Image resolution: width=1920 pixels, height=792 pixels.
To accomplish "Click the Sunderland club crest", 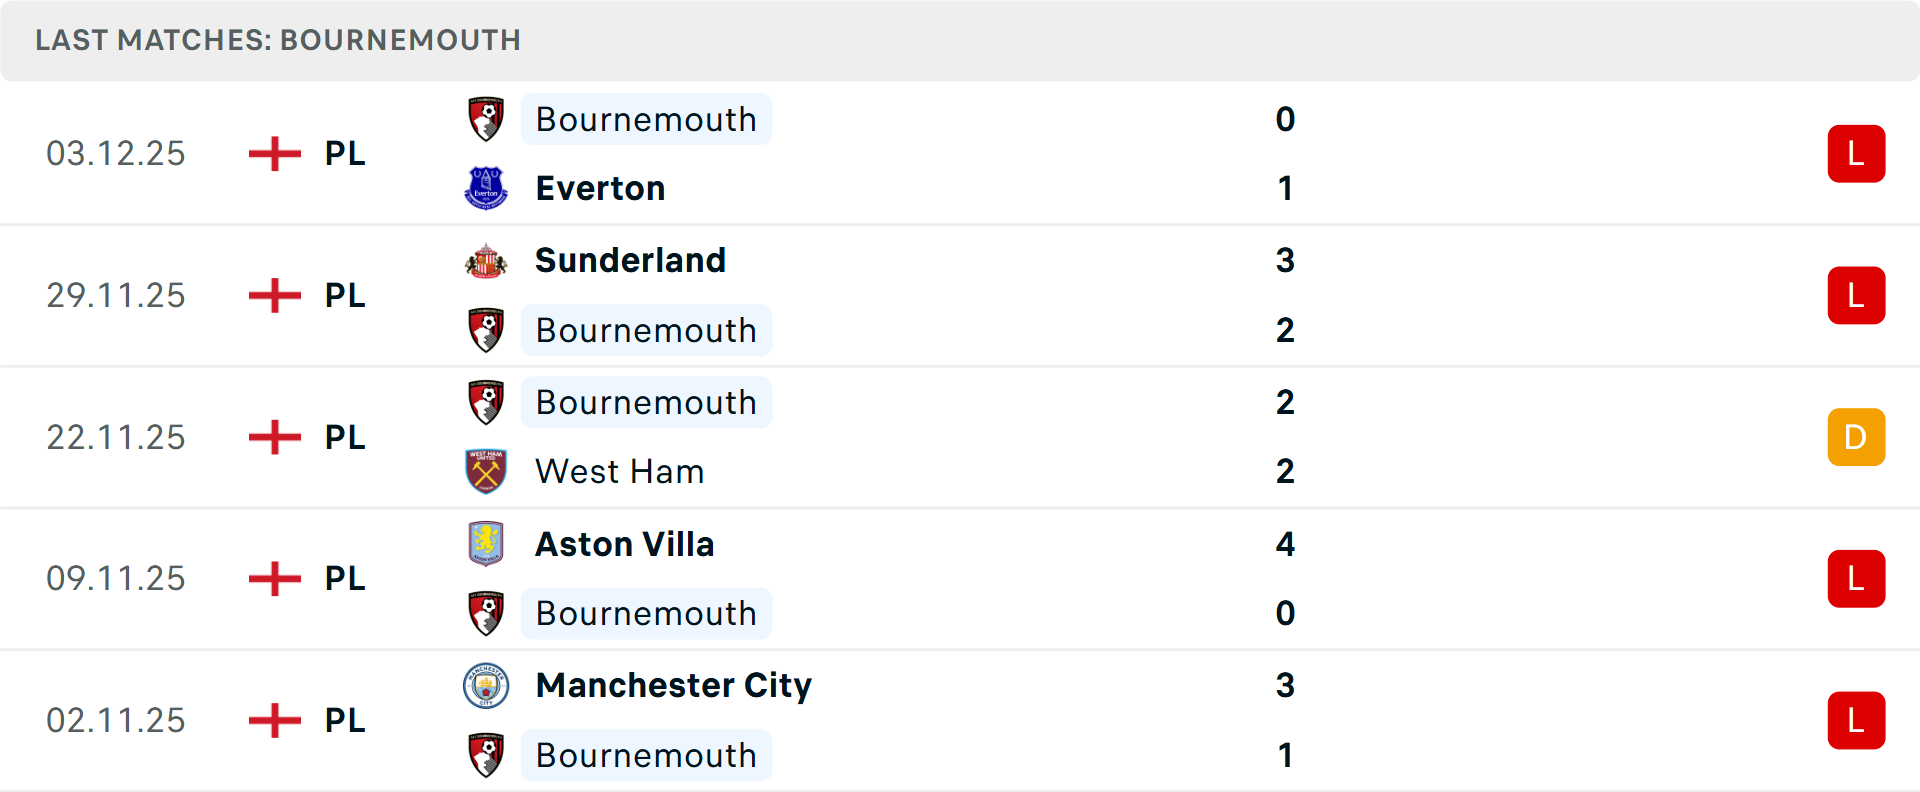I will [x=486, y=261].
